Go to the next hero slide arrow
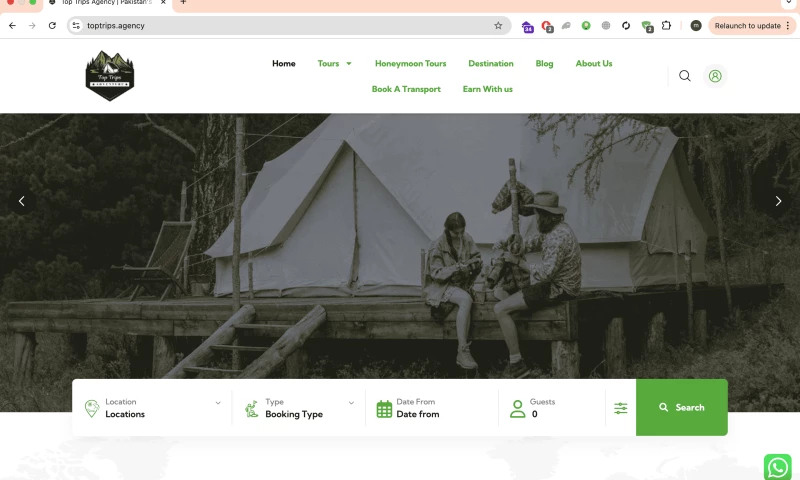 pos(778,201)
